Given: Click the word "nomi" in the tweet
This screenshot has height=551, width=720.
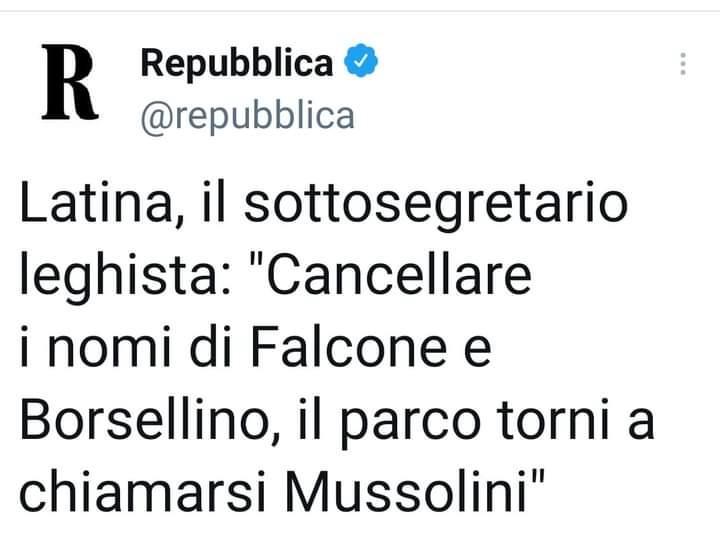Looking at the screenshot, I should click(x=110, y=349).
